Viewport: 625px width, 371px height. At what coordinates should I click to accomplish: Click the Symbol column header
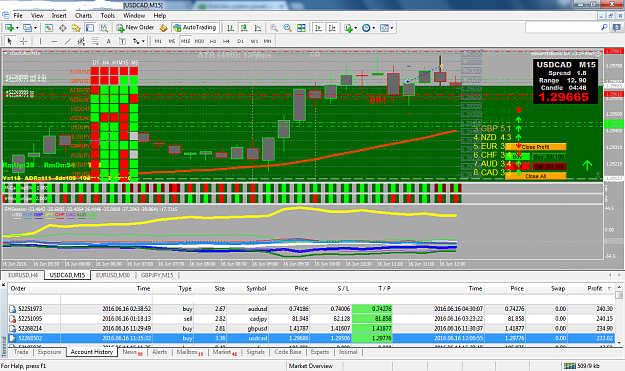point(256,289)
